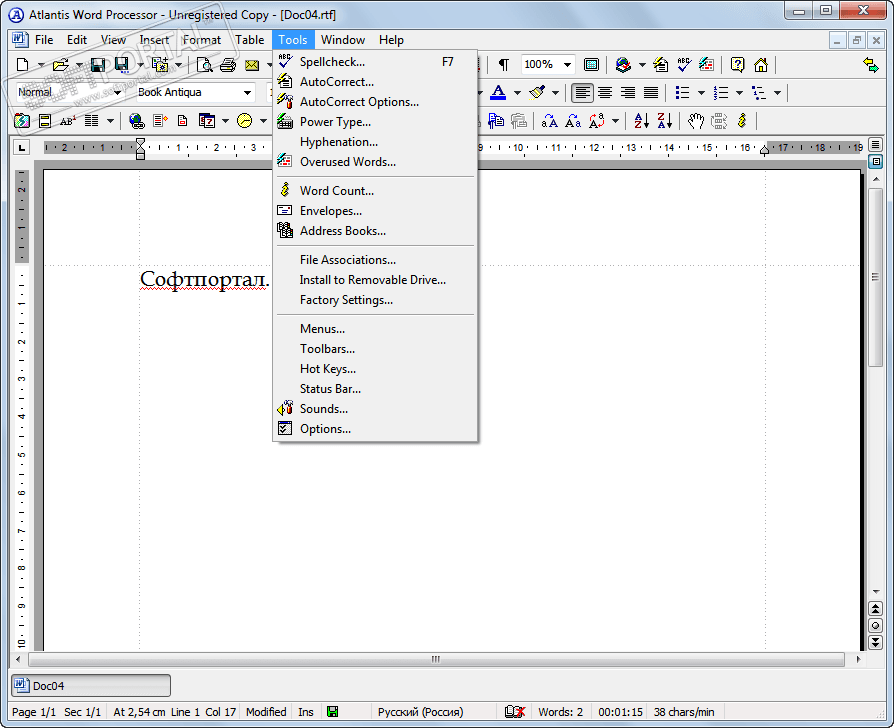This screenshot has height=728, width=894.
Task: Toggle center alignment
Action: tap(605, 92)
